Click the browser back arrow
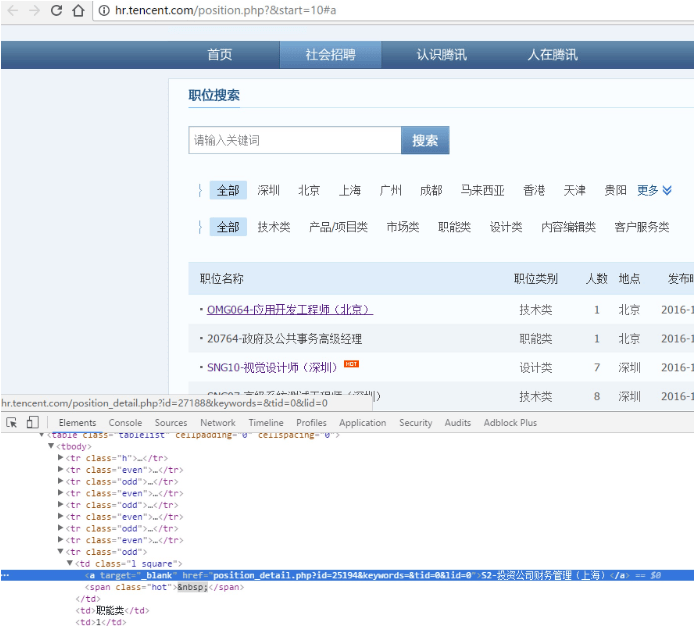 pos(12,10)
